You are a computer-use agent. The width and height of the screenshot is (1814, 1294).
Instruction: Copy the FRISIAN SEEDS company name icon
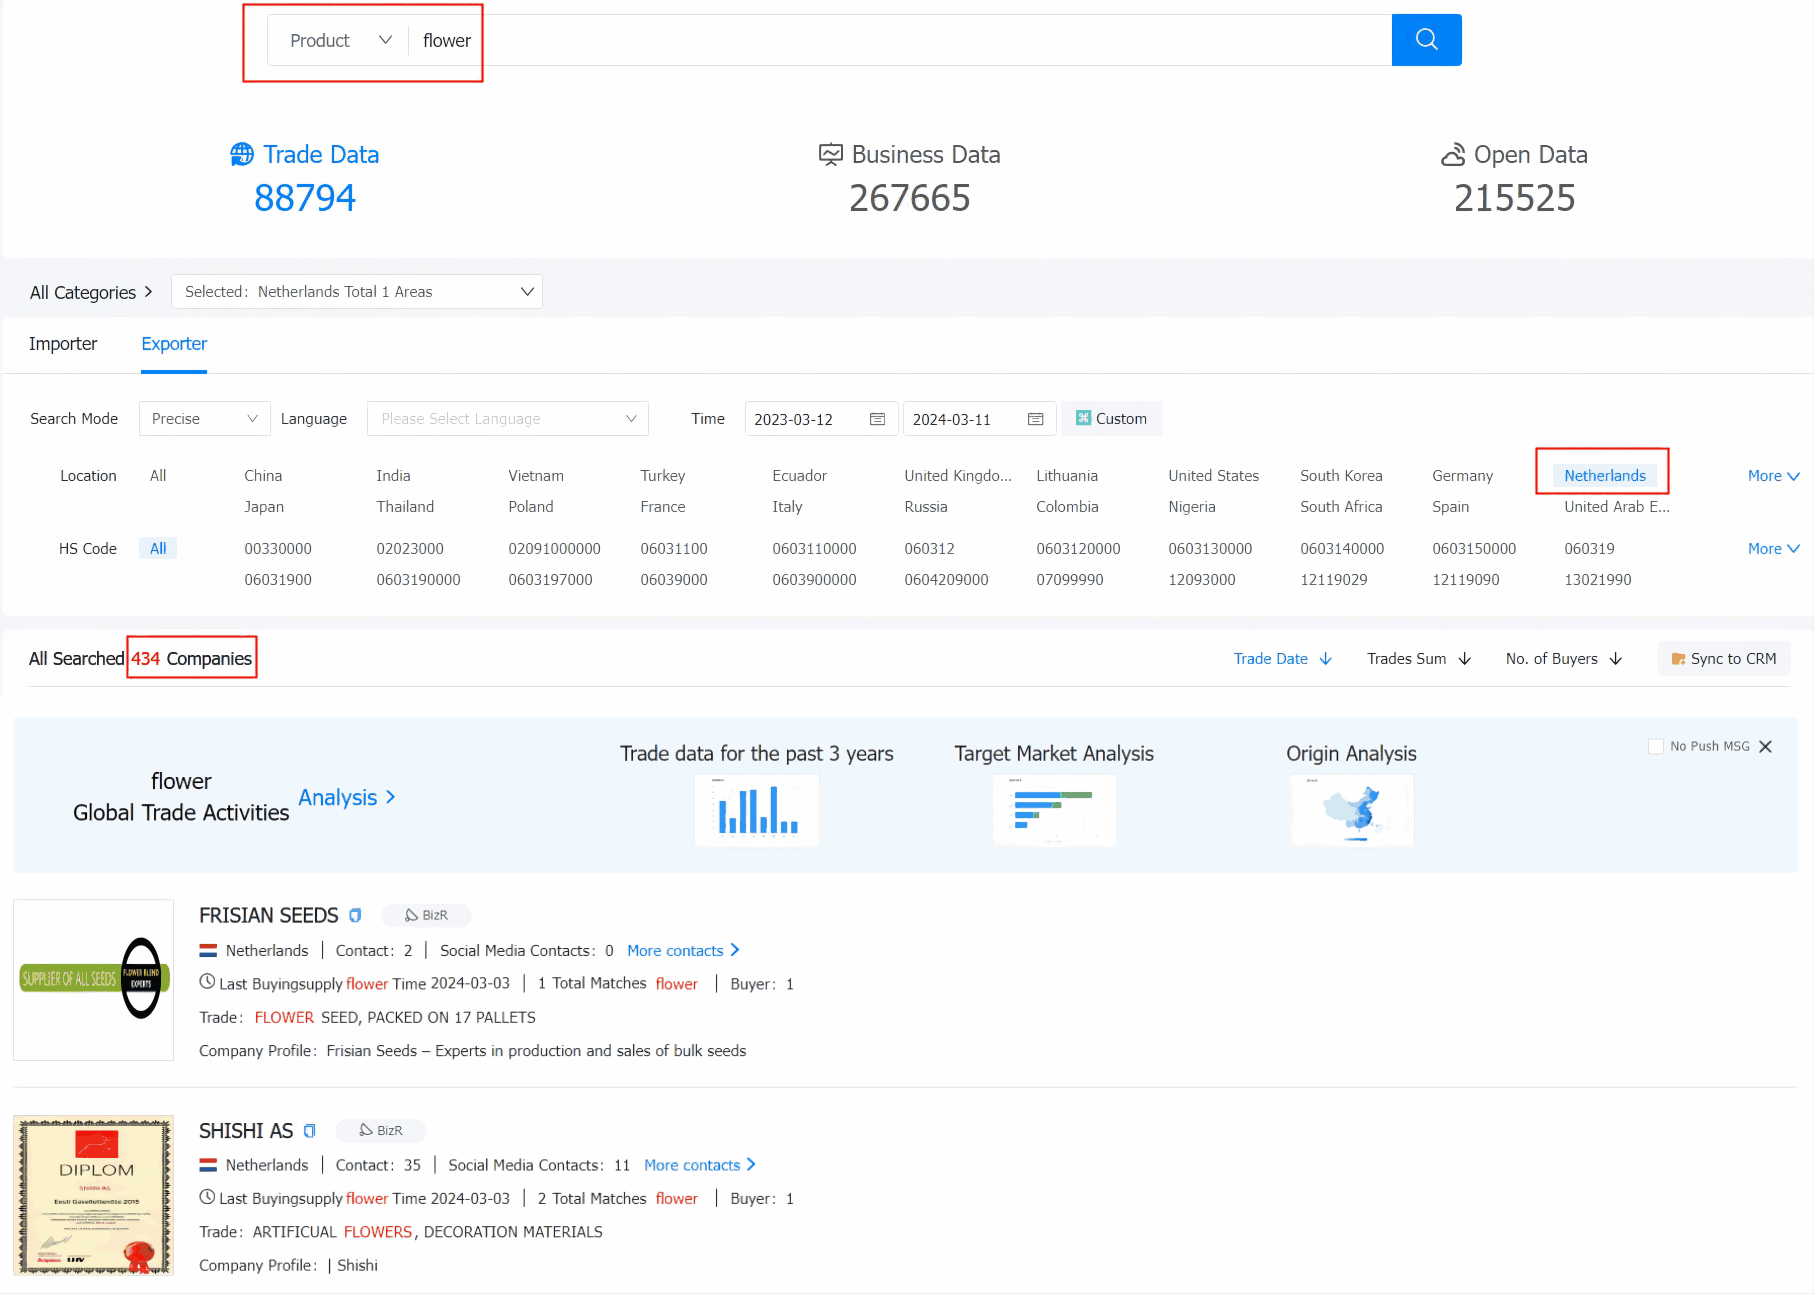tap(355, 916)
